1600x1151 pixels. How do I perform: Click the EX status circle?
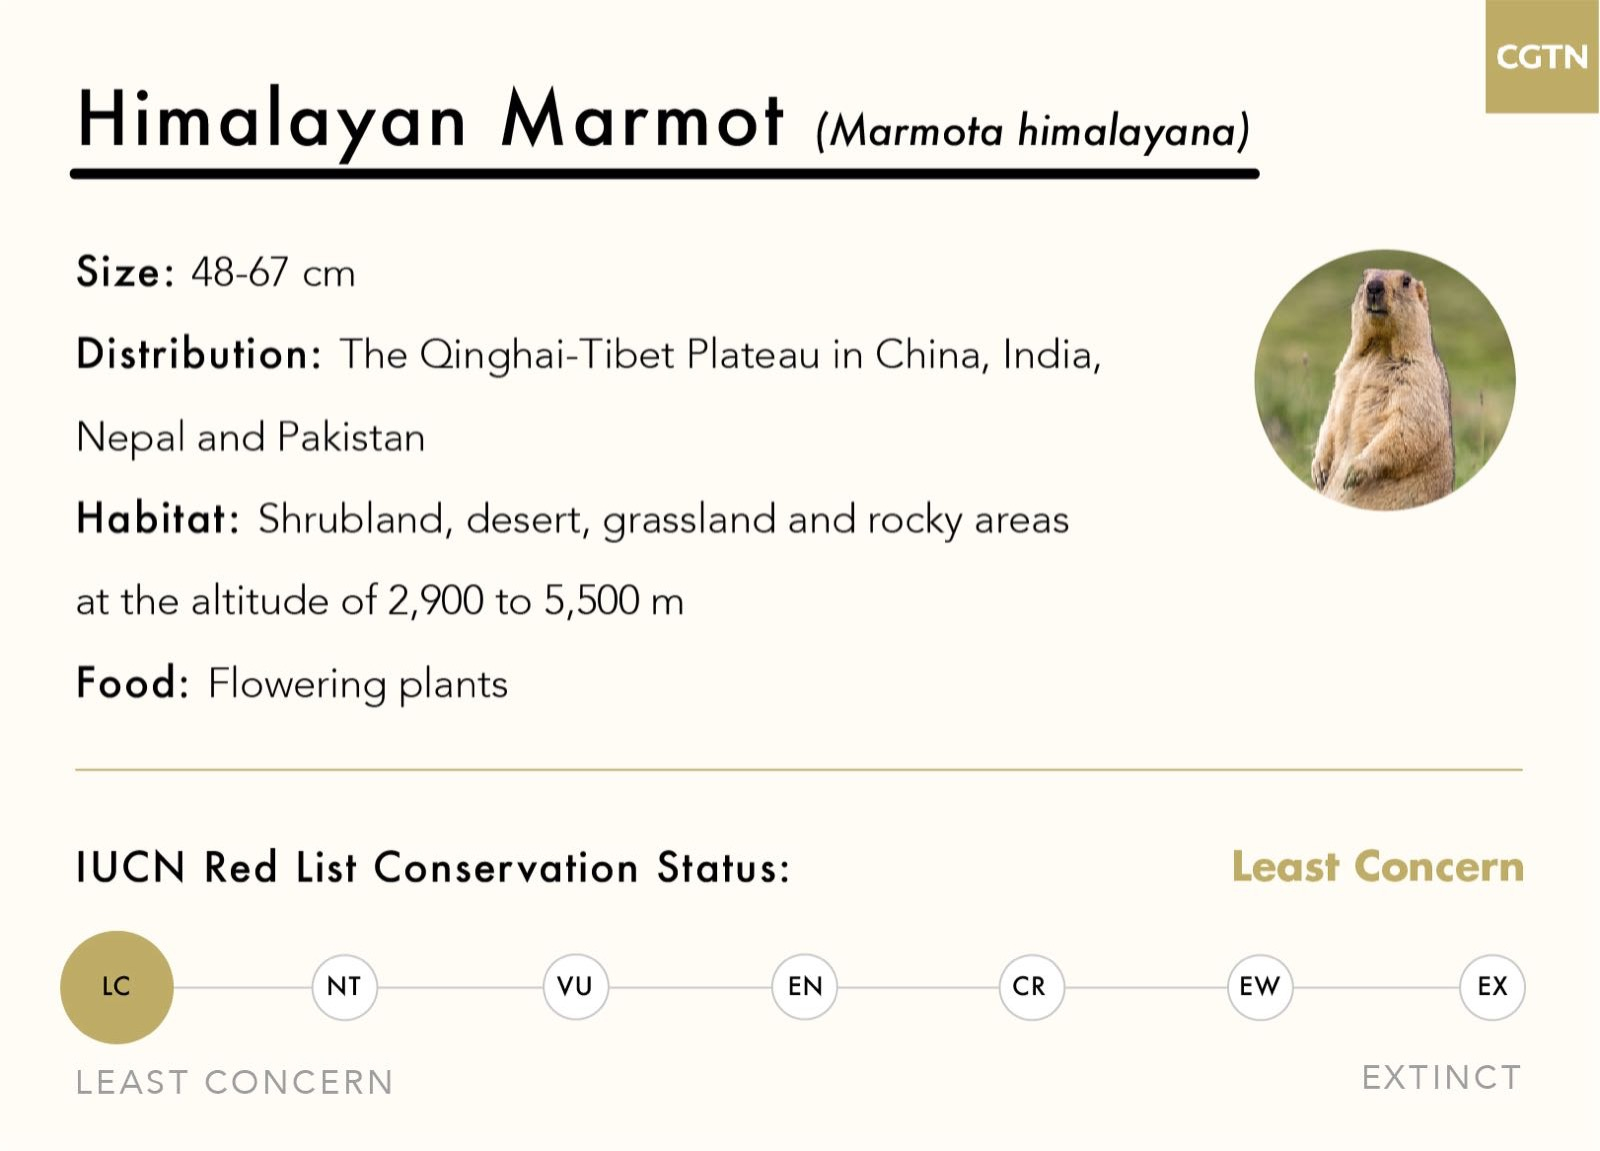pyautogui.click(x=1492, y=987)
